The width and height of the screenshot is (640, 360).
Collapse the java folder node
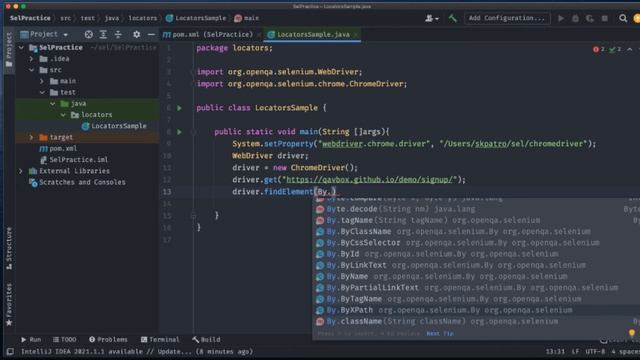tap(53, 104)
